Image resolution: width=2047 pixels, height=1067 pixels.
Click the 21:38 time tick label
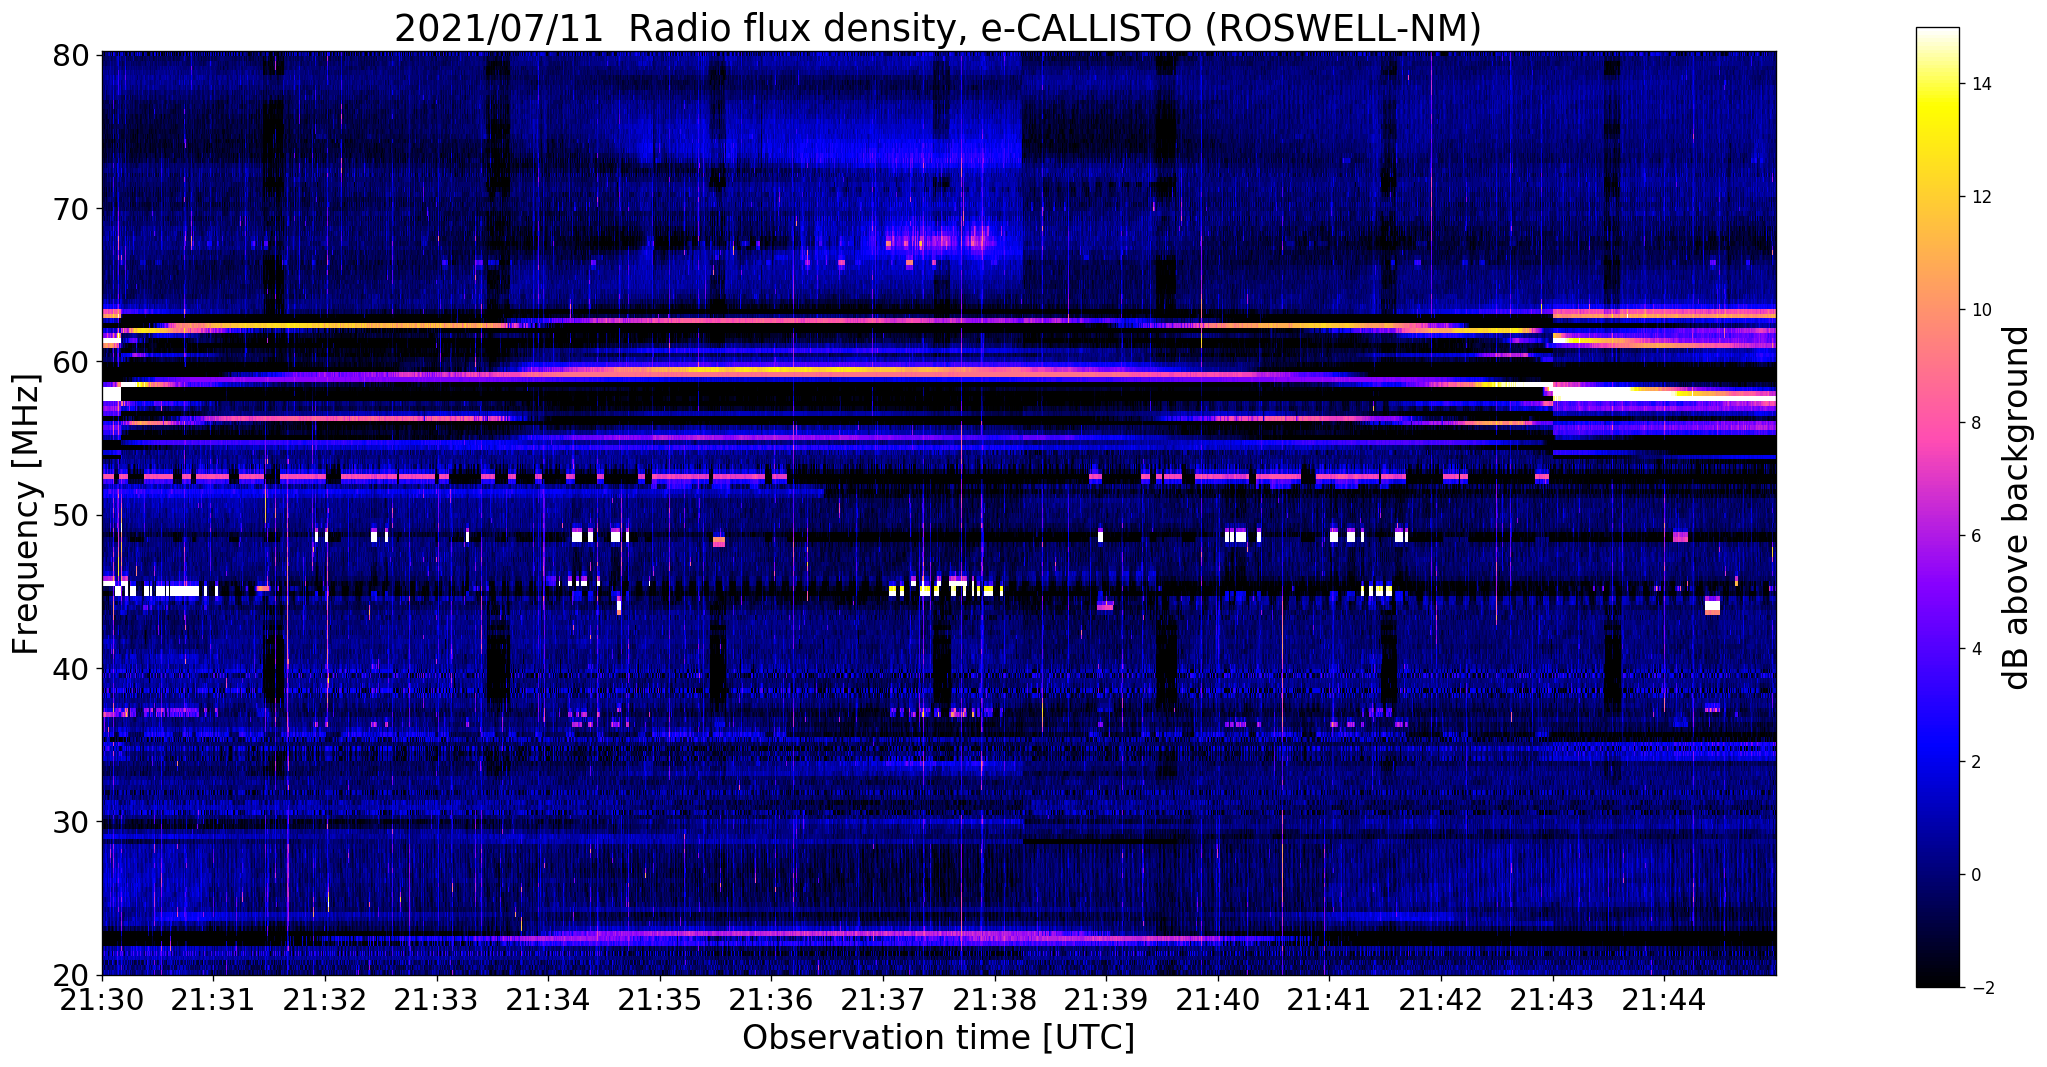click(995, 1000)
